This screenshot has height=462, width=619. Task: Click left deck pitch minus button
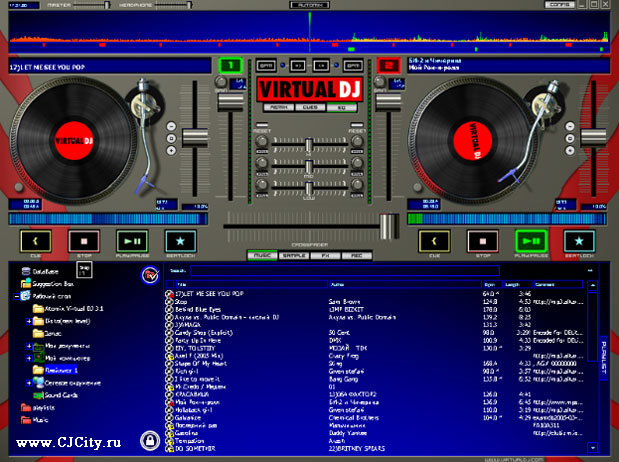[x=171, y=126]
